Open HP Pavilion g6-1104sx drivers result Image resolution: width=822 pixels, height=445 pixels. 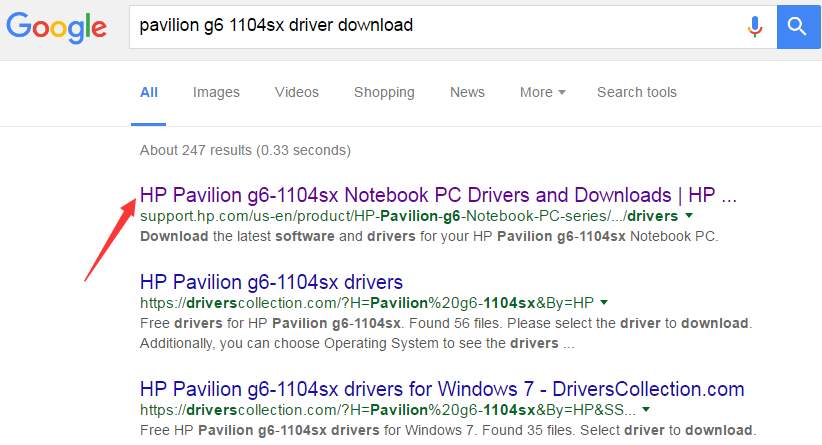(271, 282)
